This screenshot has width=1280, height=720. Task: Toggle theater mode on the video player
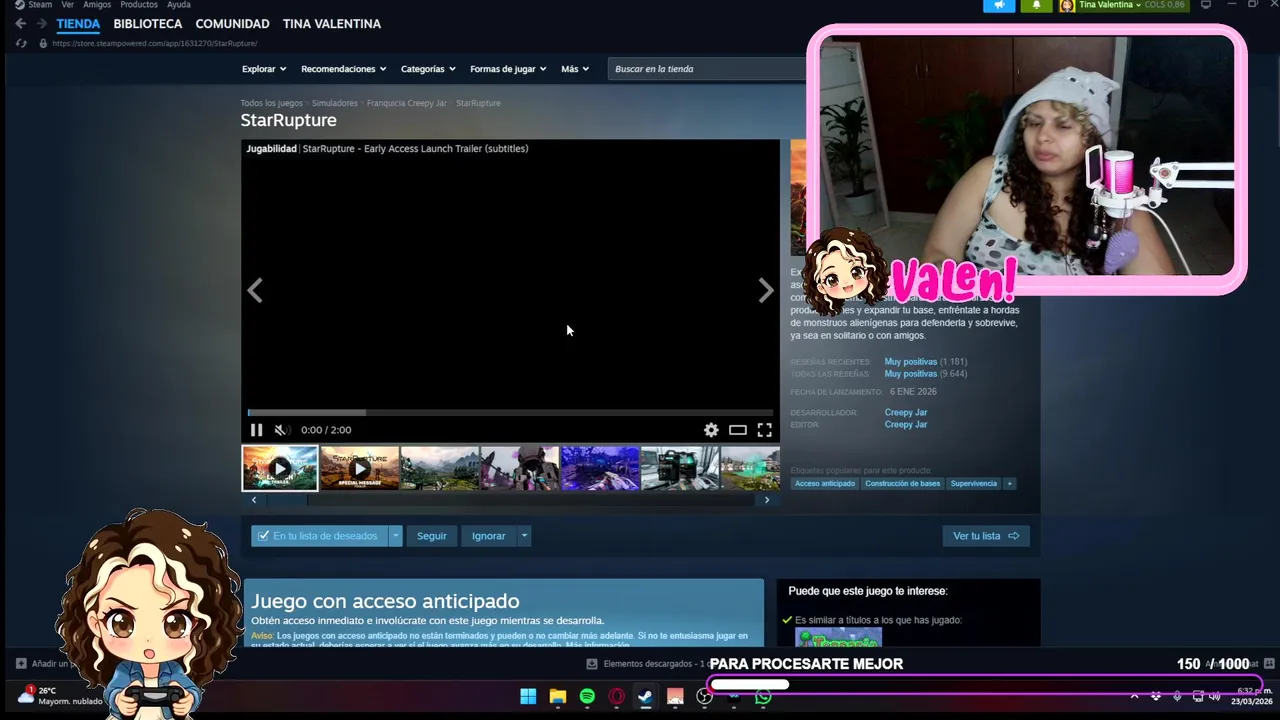pos(738,430)
